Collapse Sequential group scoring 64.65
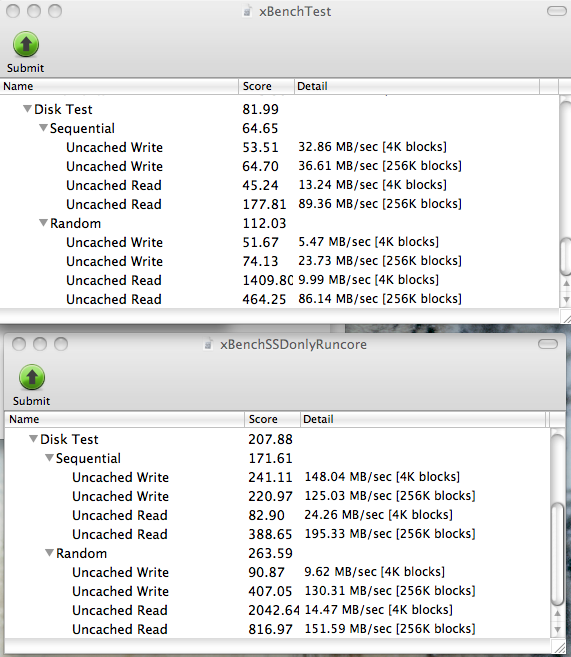This screenshot has width=571, height=657. coord(43,128)
